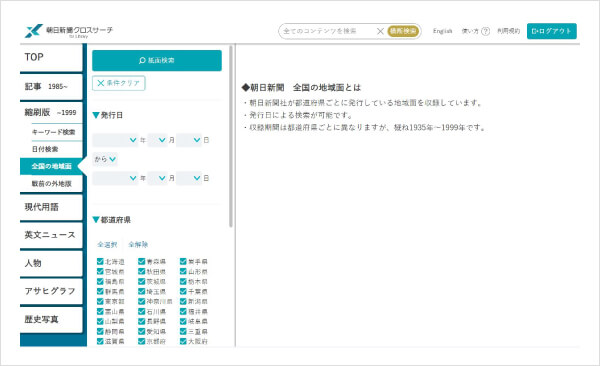Image resolution: width=600 pixels, height=366 pixels.
Task: Deselect the 神奈川県 checkbox
Action: [142, 301]
